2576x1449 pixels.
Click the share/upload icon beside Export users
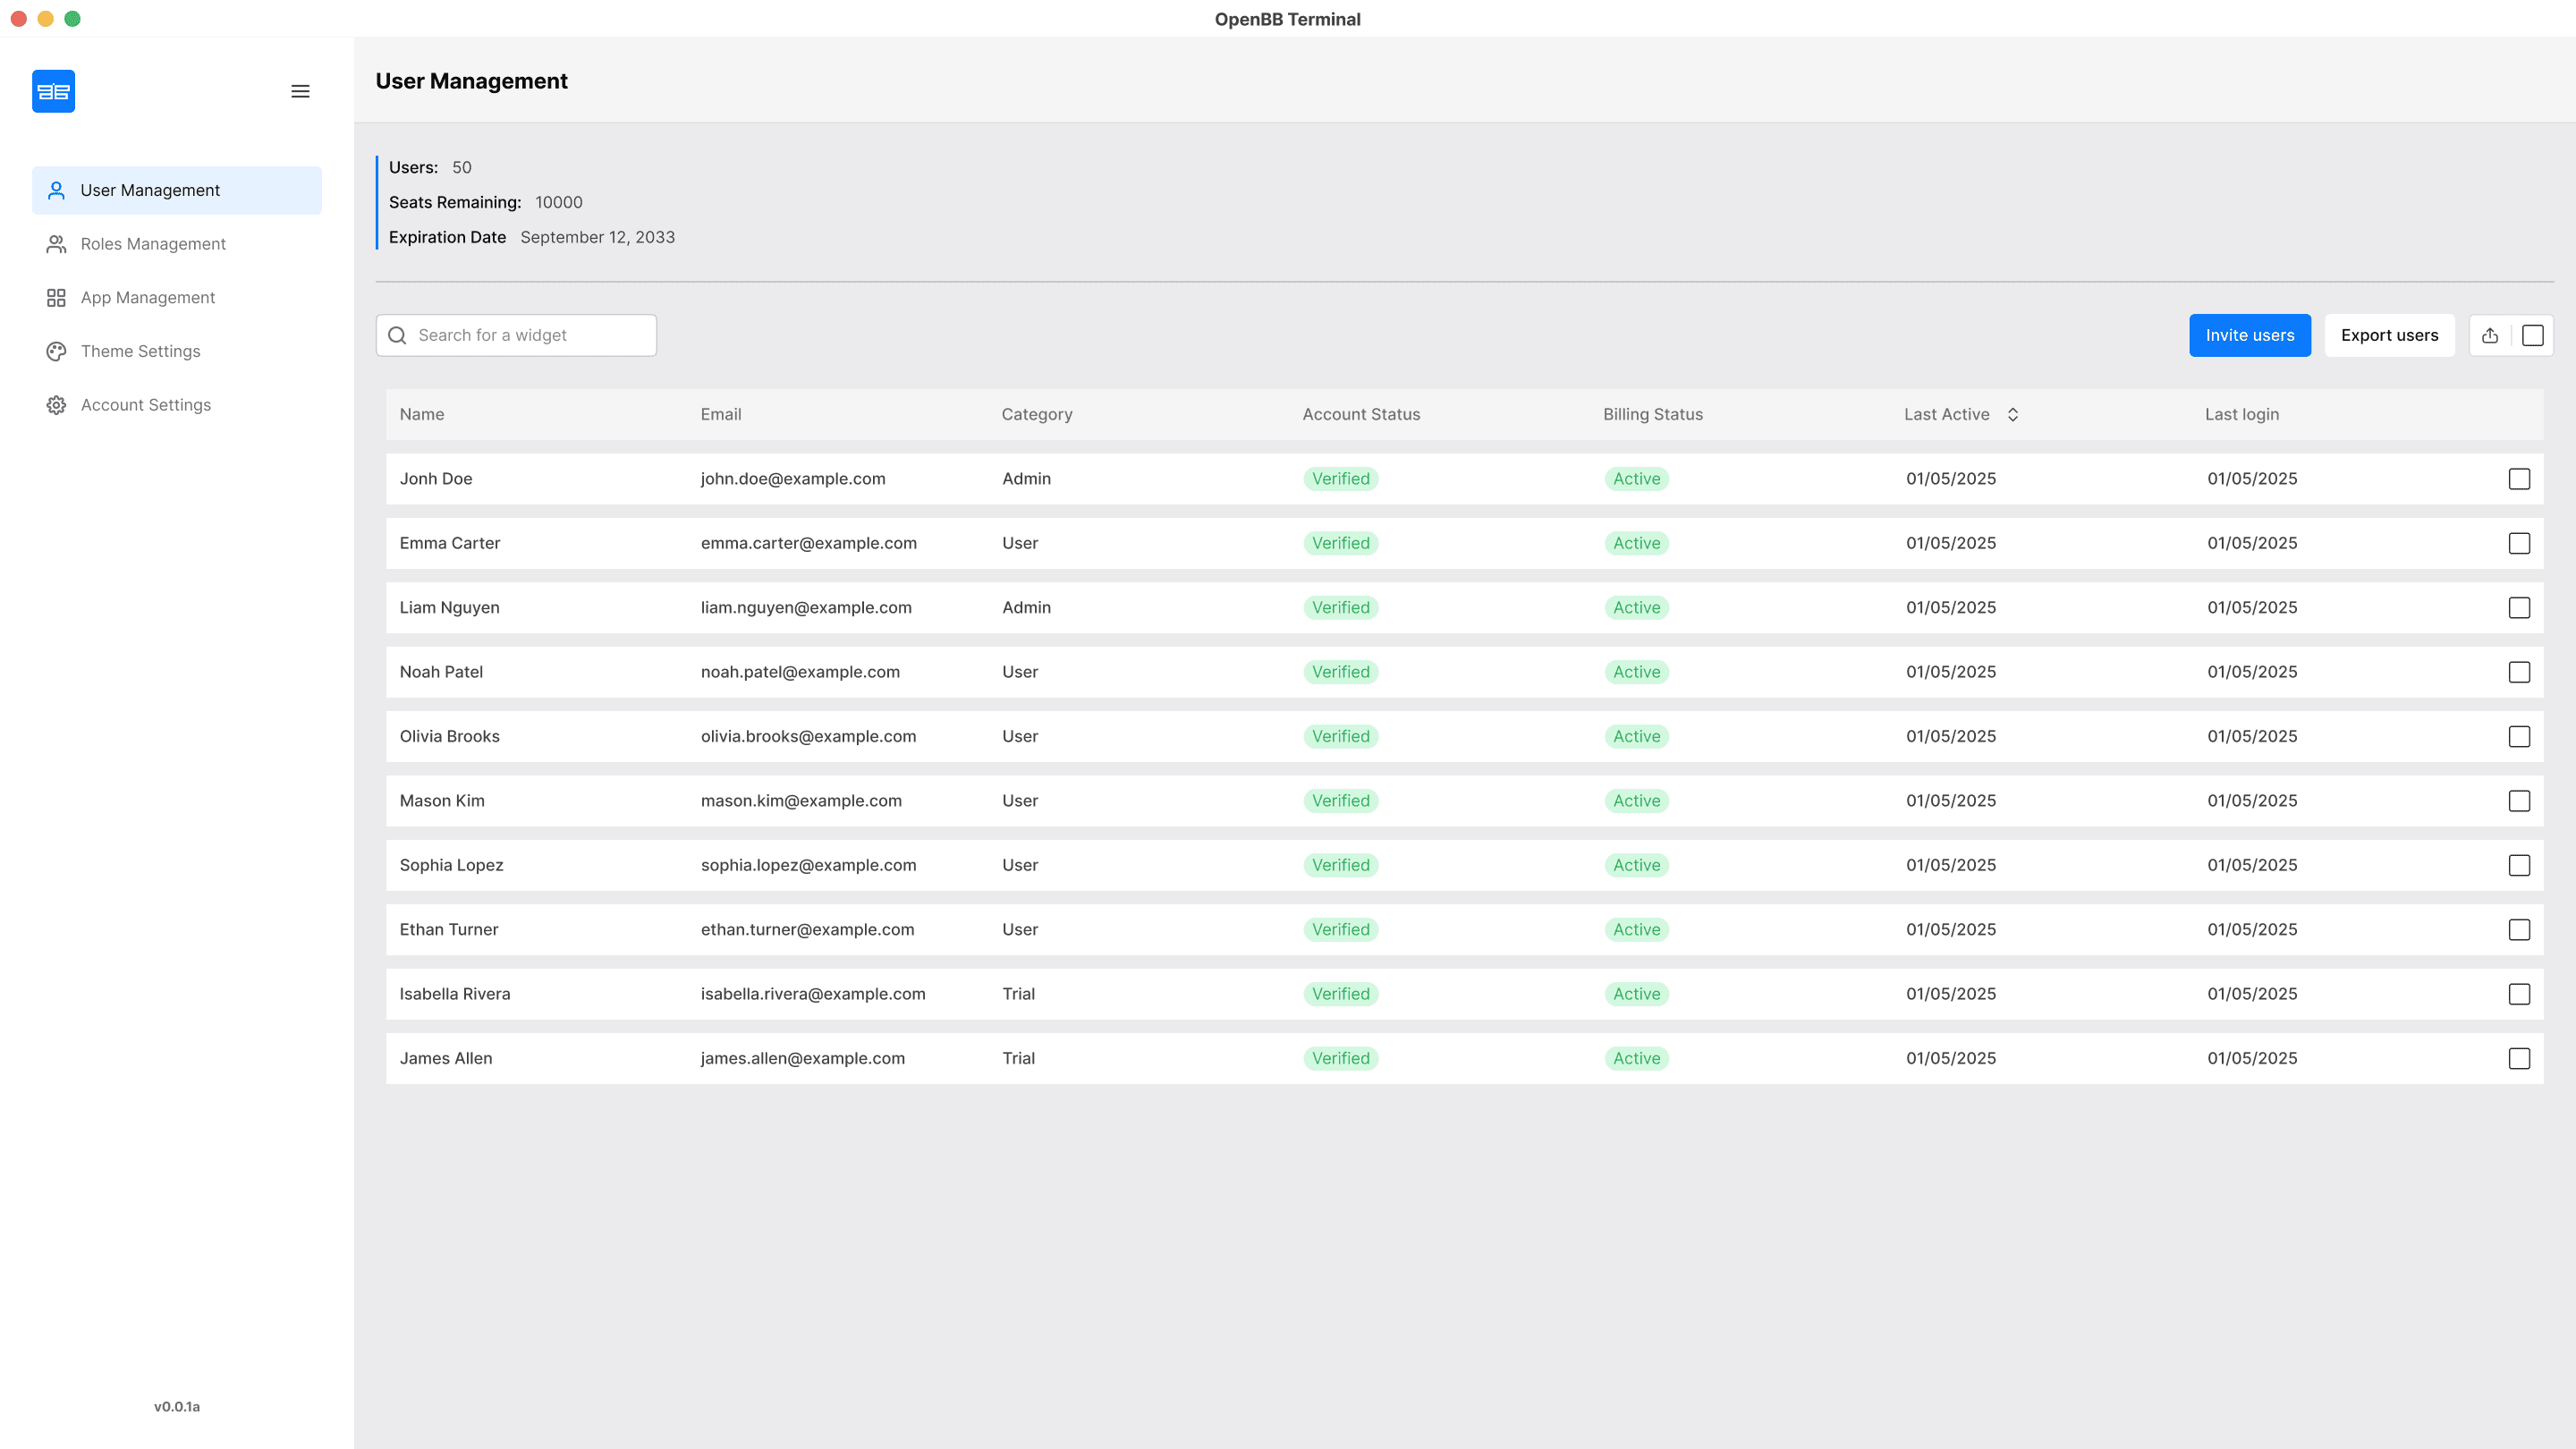[2490, 335]
